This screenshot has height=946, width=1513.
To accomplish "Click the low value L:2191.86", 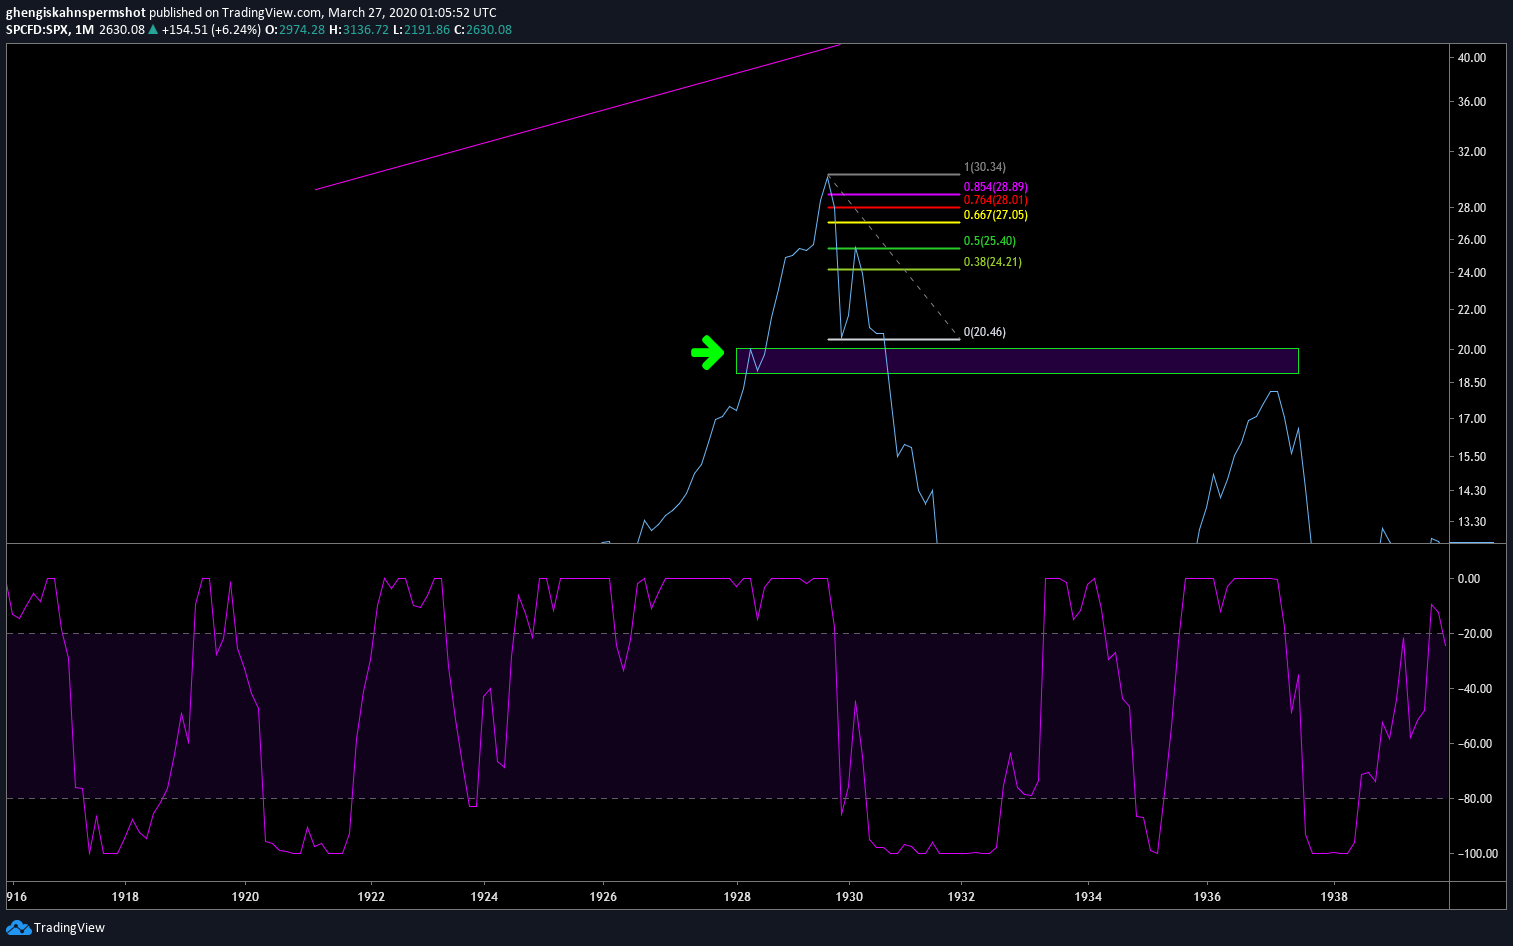I will tap(421, 30).
